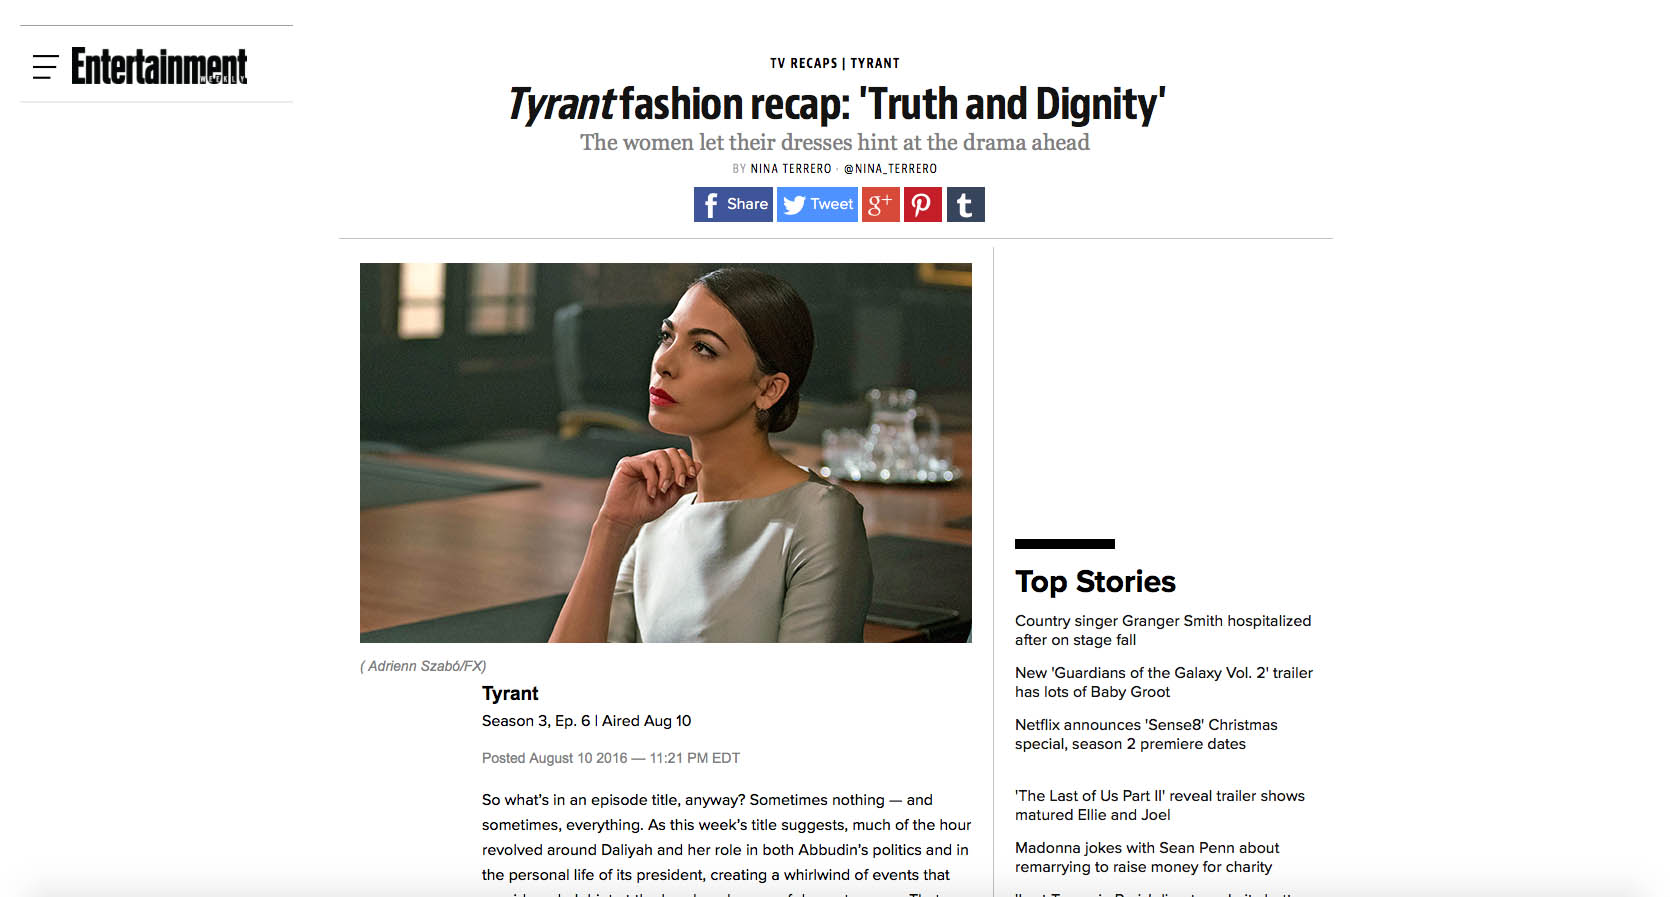
Task: Share via the Google Plus icon
Action: [x=881, y=204]
